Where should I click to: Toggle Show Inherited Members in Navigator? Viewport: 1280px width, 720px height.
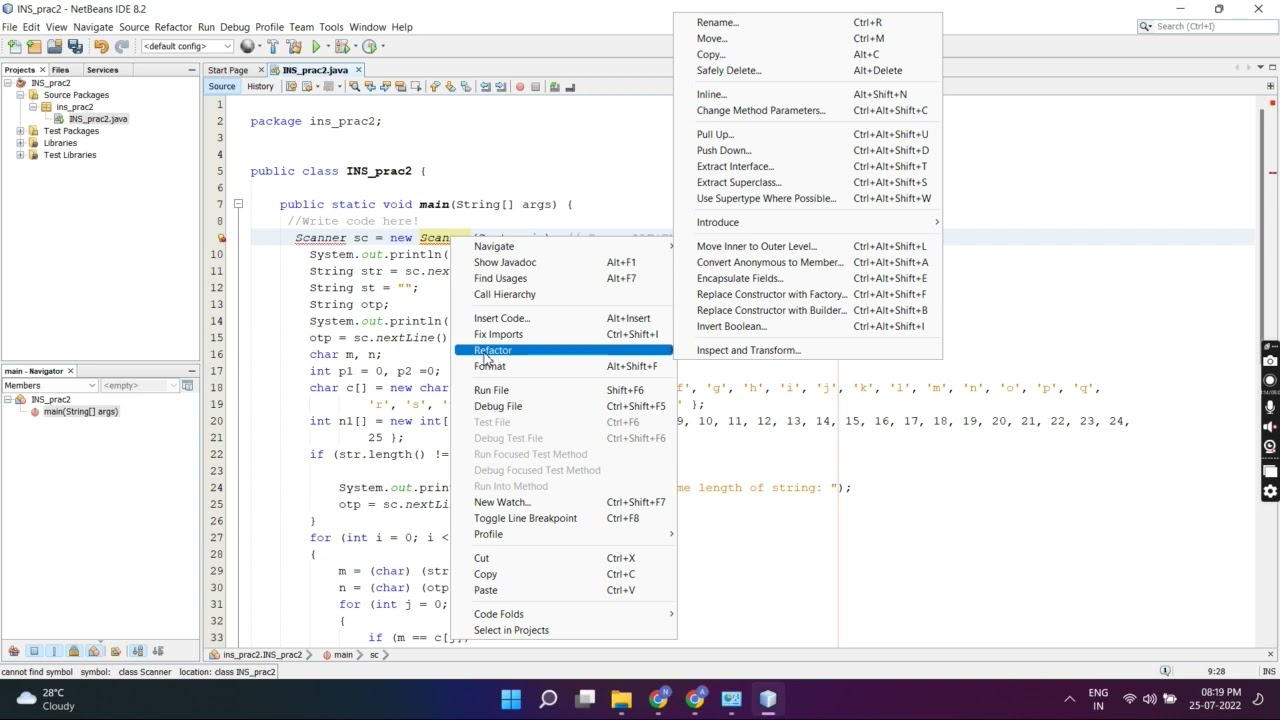(14, 651)
